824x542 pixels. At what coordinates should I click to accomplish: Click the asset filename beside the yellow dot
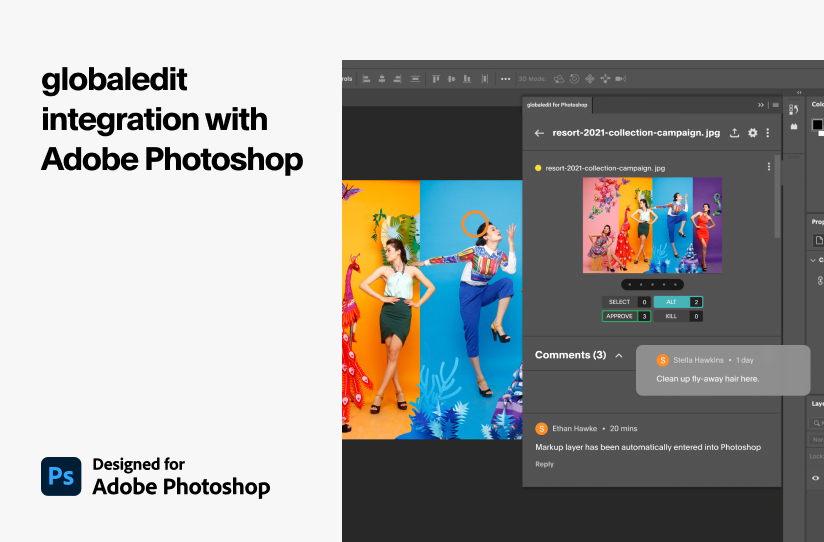(x=605, y=168)
